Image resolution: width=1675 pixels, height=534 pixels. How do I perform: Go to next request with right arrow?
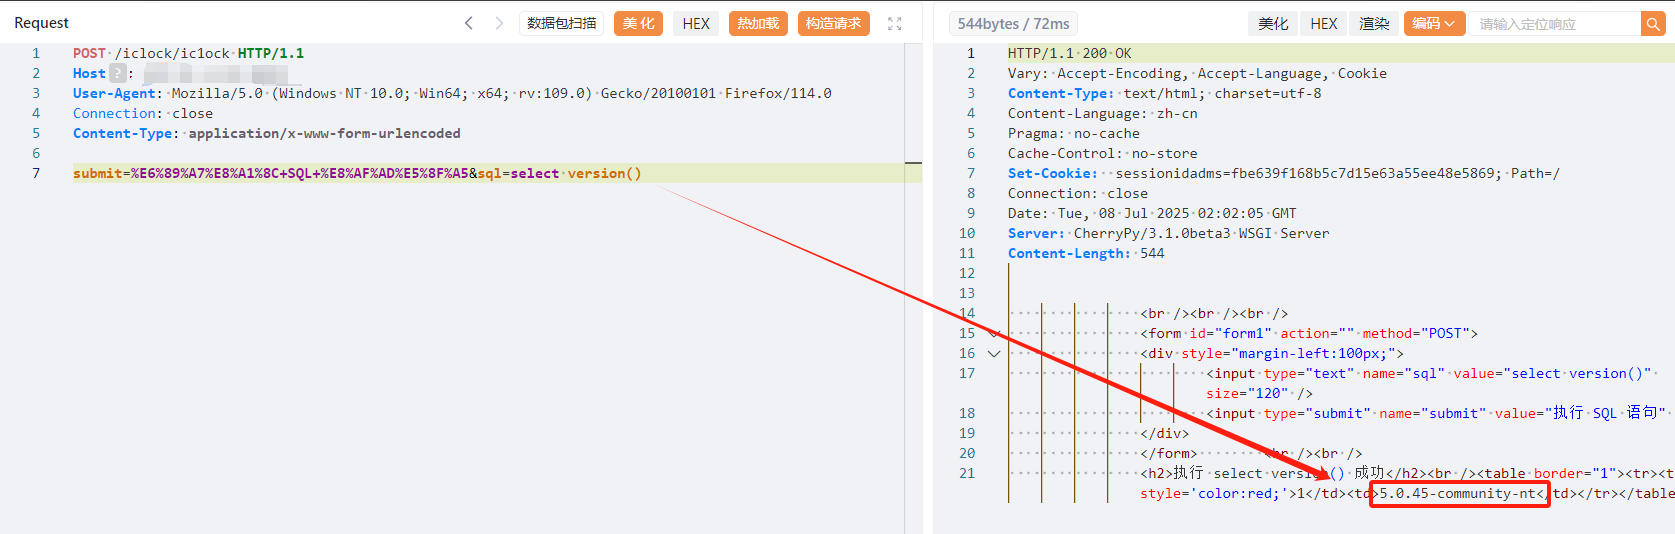[x=499, y=23]
